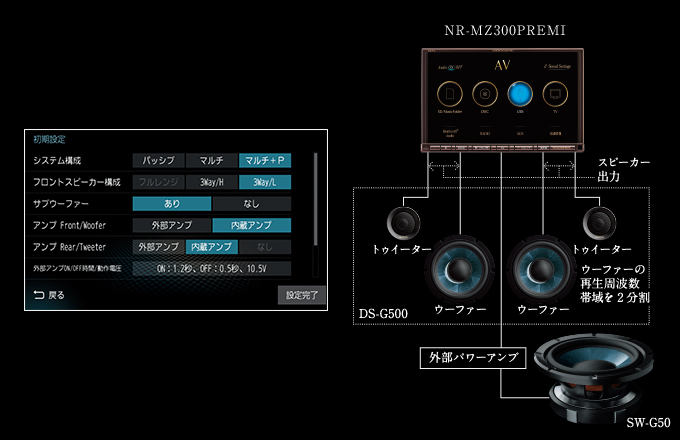Select the DISC source icon

(x=484, y=94)
